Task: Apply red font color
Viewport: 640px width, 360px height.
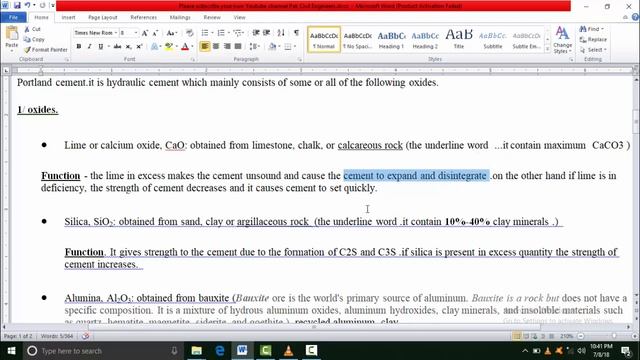Action: (185, 47)
